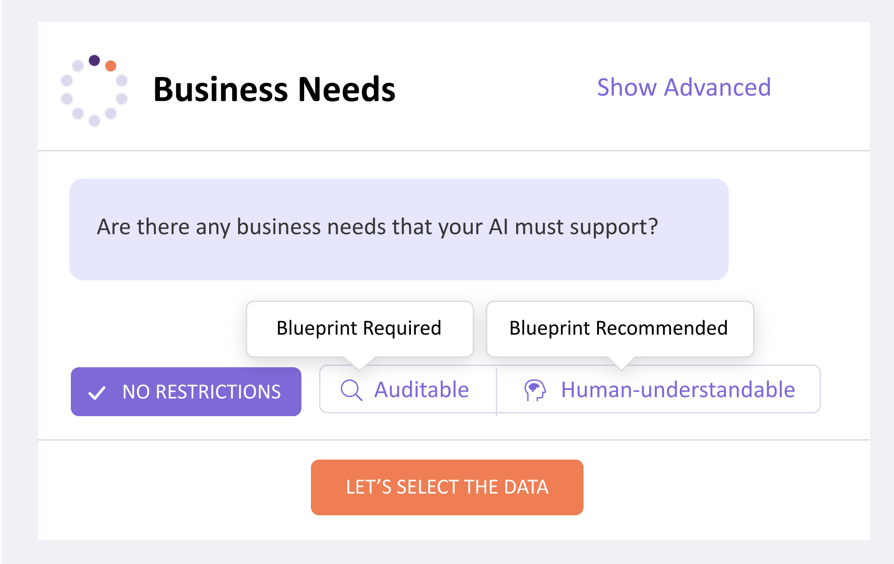Click the Business Needs heading
894x564 pixels.
[x=274, y=90]
